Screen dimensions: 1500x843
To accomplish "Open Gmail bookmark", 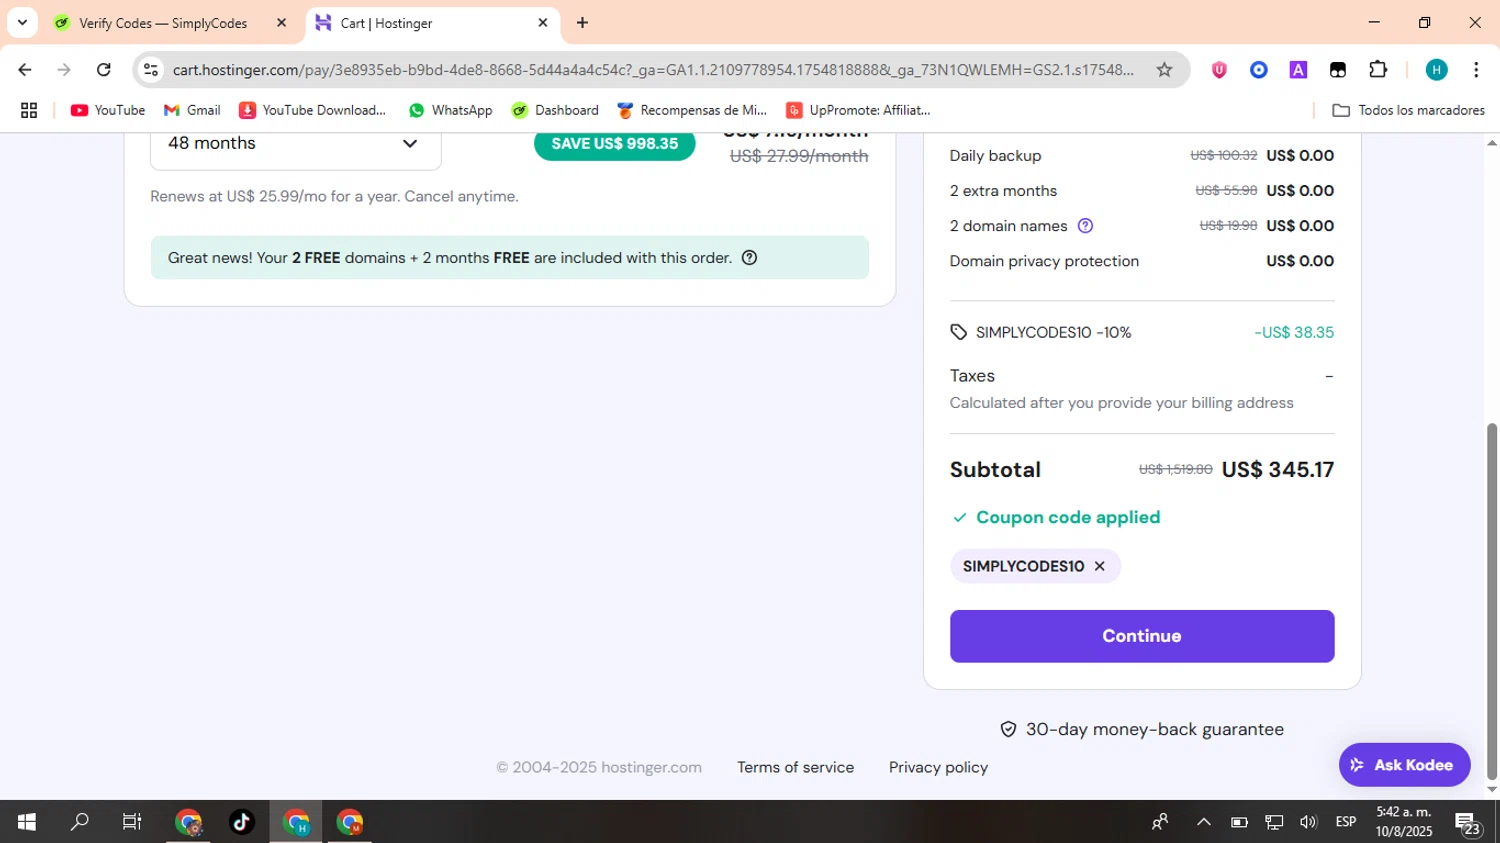I will click(192, 110).
